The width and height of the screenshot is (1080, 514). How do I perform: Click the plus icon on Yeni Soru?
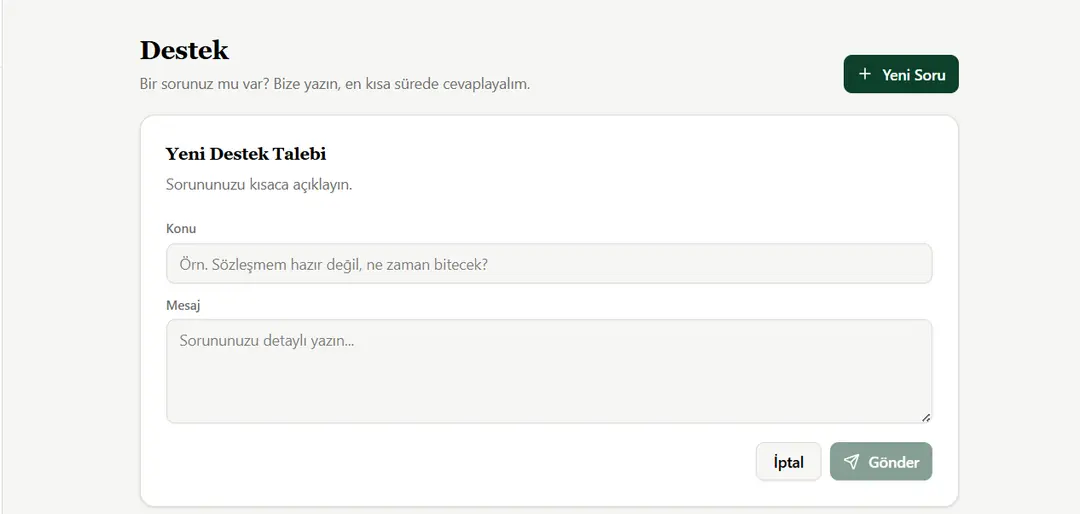865,74
